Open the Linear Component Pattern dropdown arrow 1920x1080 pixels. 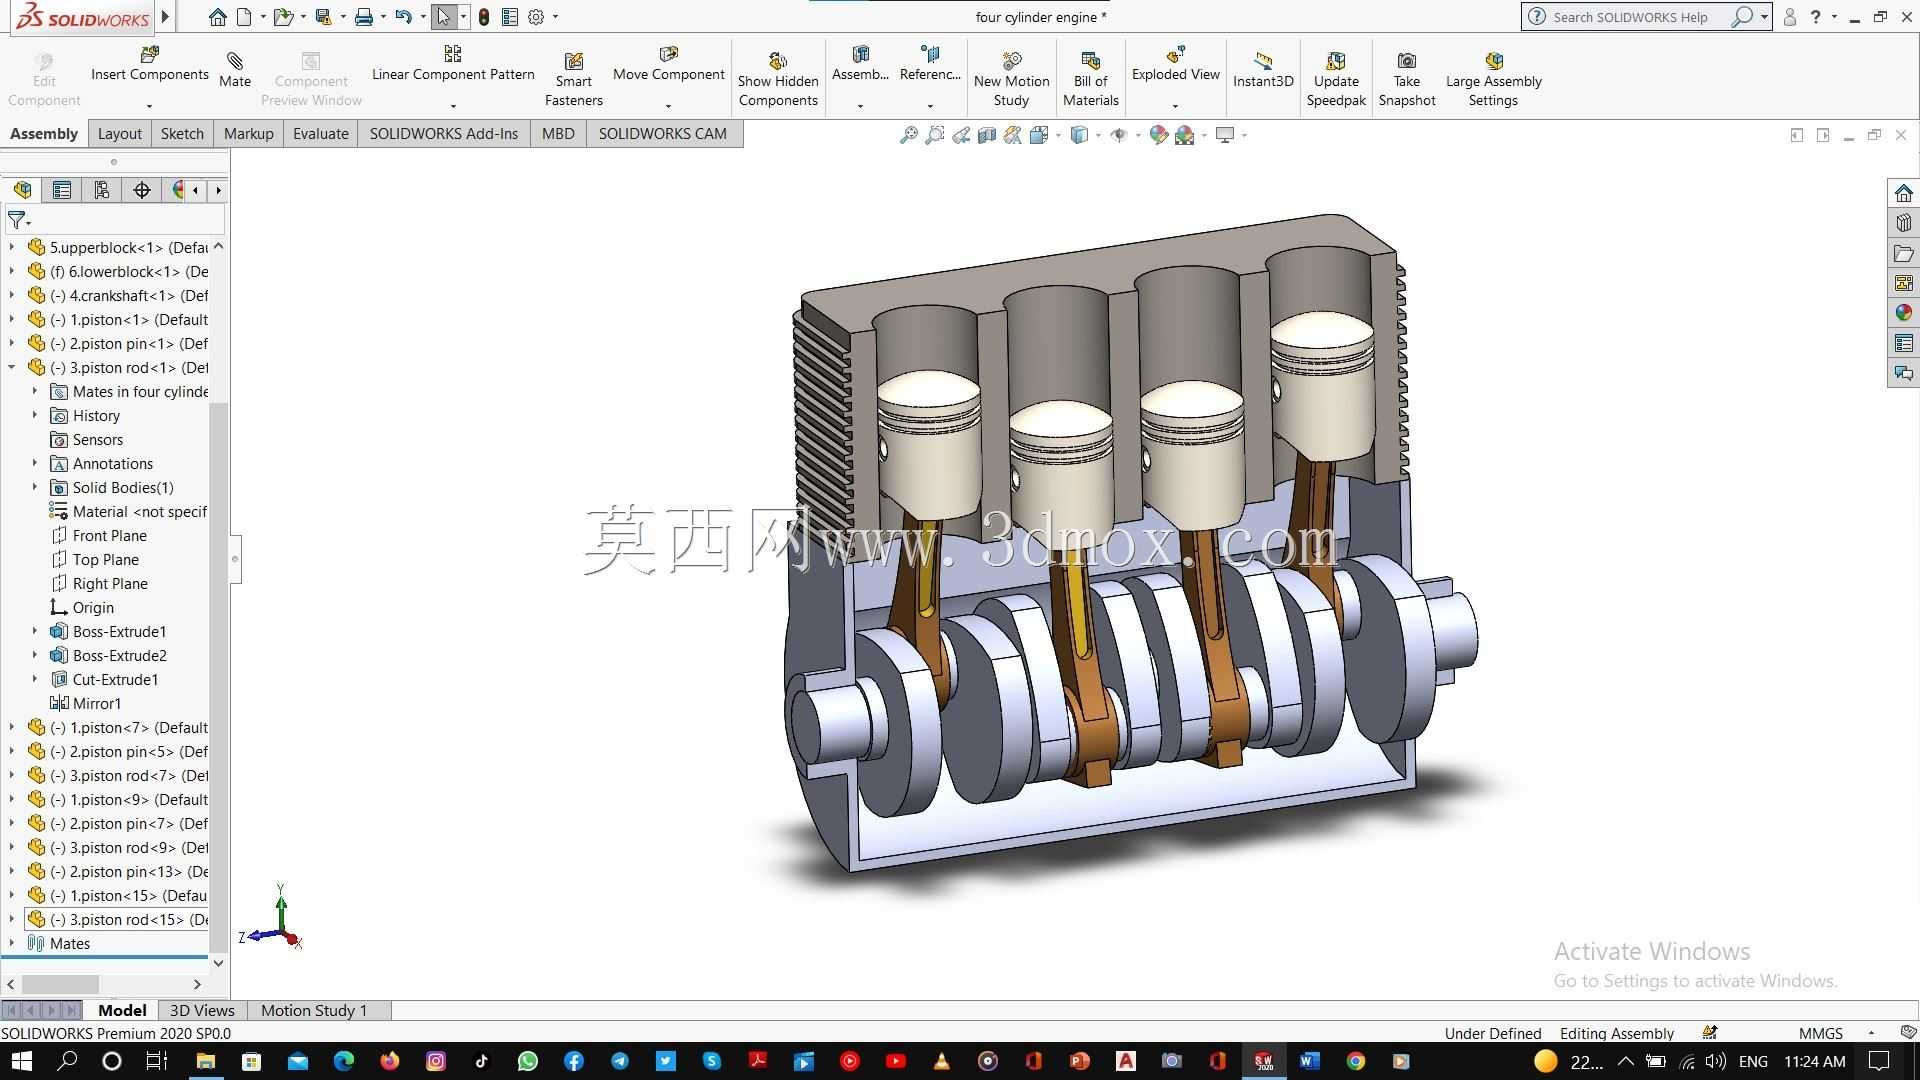453,106
